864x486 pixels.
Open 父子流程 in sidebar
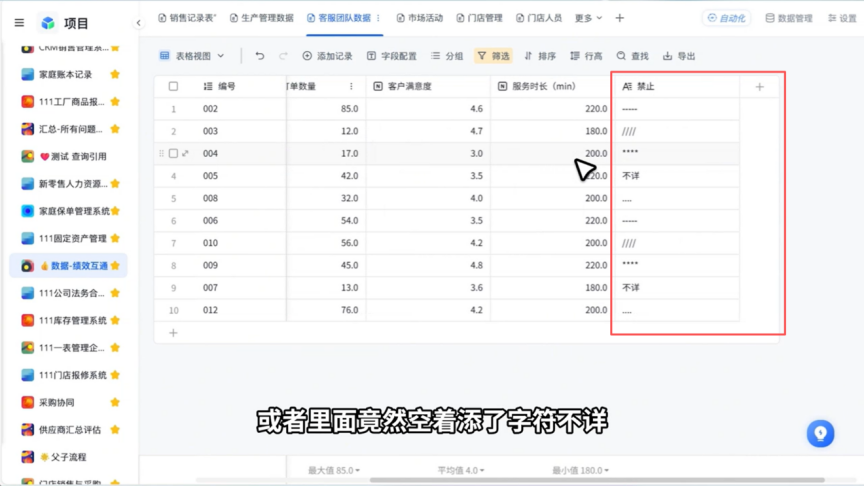[x=69, y=457]
